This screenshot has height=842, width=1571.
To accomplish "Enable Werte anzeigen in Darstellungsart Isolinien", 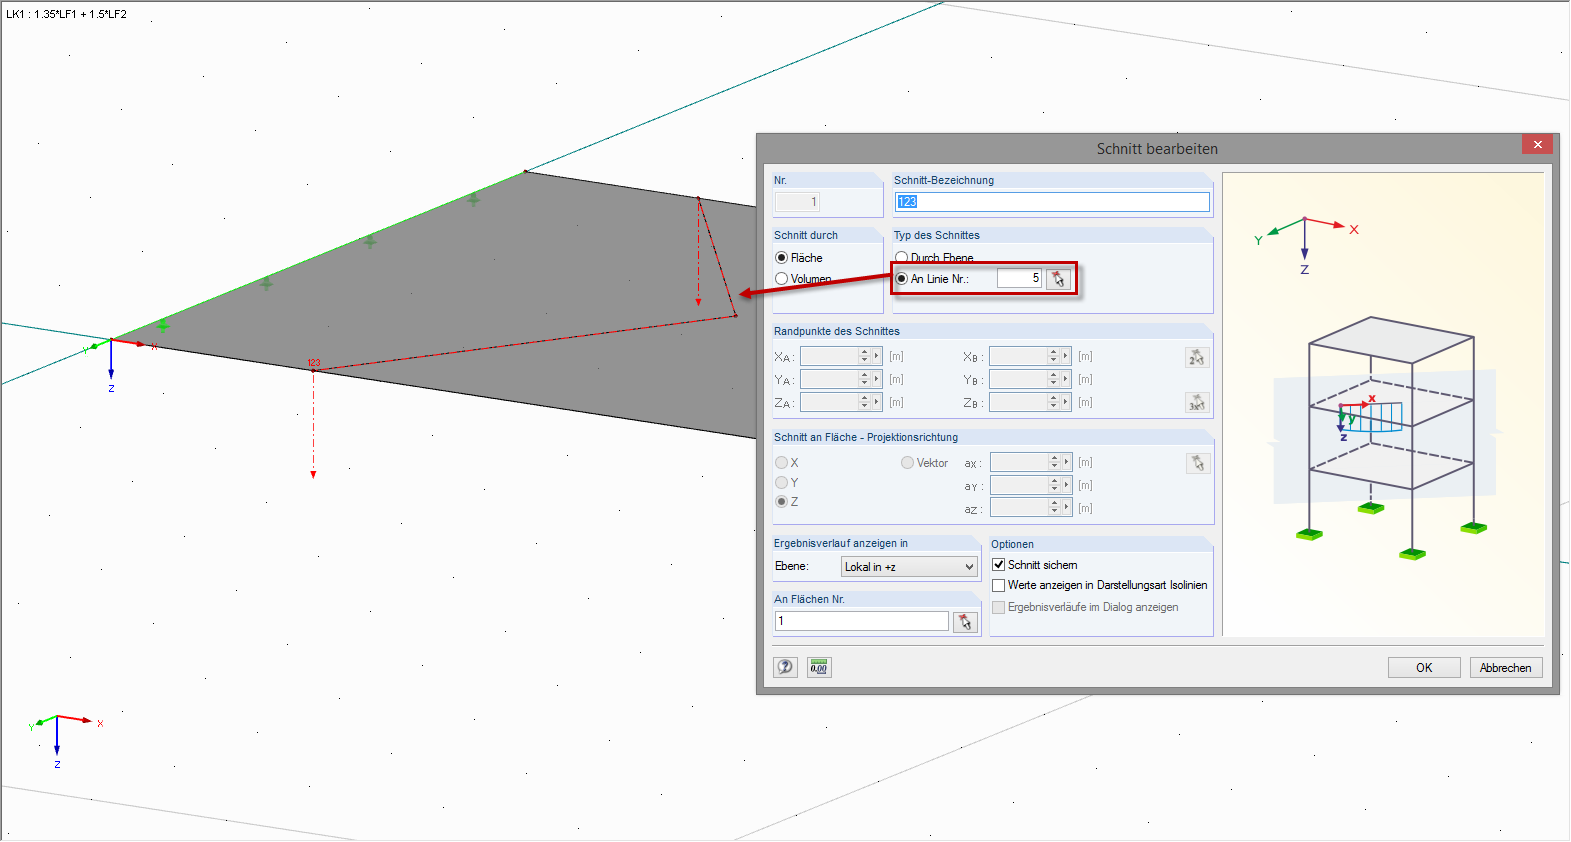I will click(x=998, y=586).
